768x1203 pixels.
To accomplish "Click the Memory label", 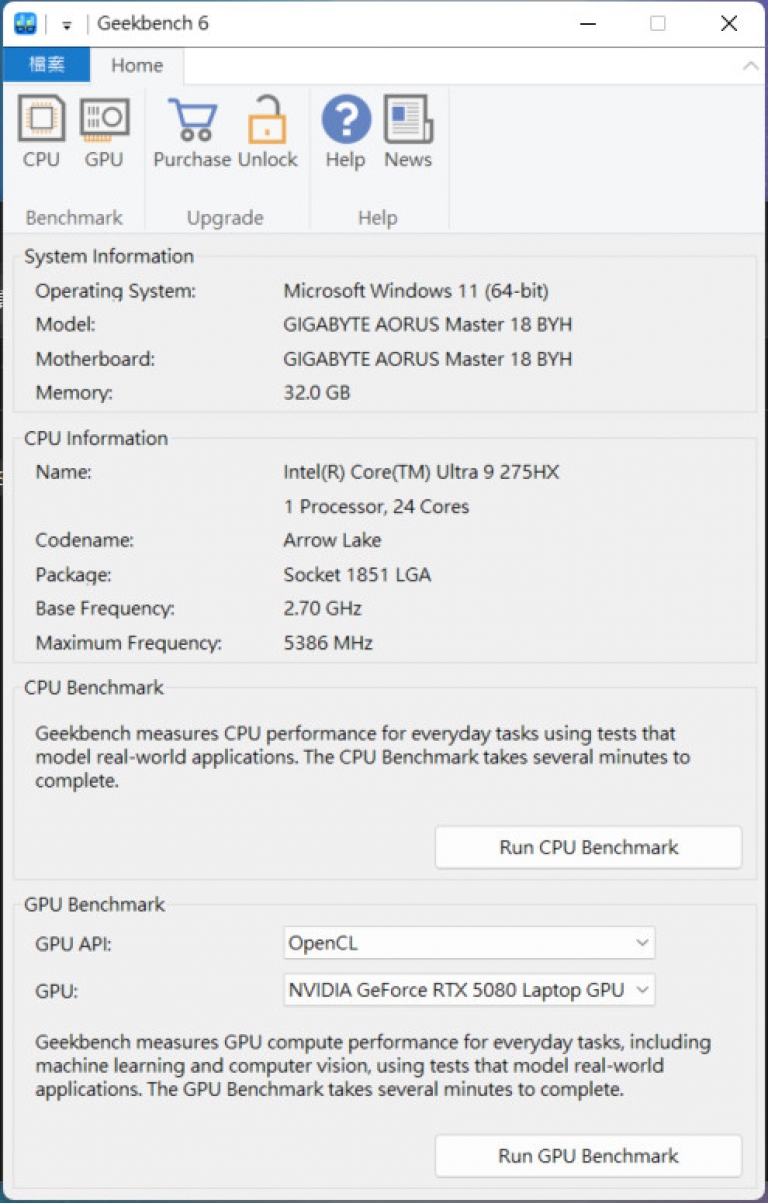I will pyautogui.click(x=74, y=393).
